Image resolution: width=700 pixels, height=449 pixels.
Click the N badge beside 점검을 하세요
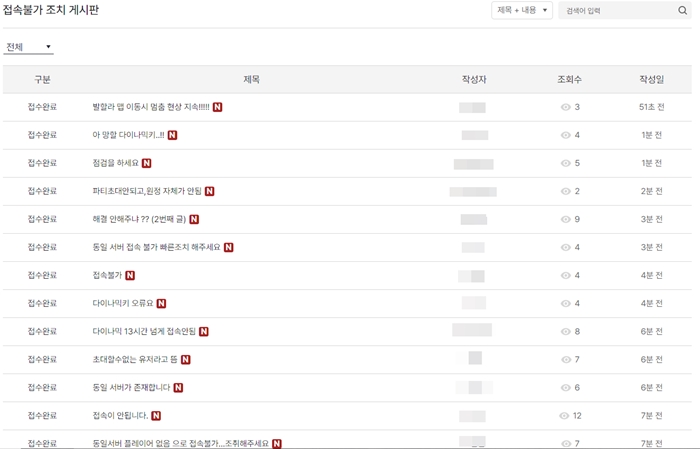point(146,163)
